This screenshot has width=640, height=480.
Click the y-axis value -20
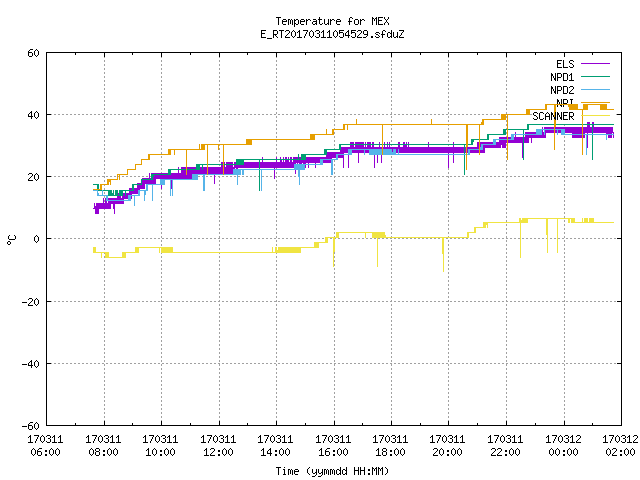coord(31,302)
